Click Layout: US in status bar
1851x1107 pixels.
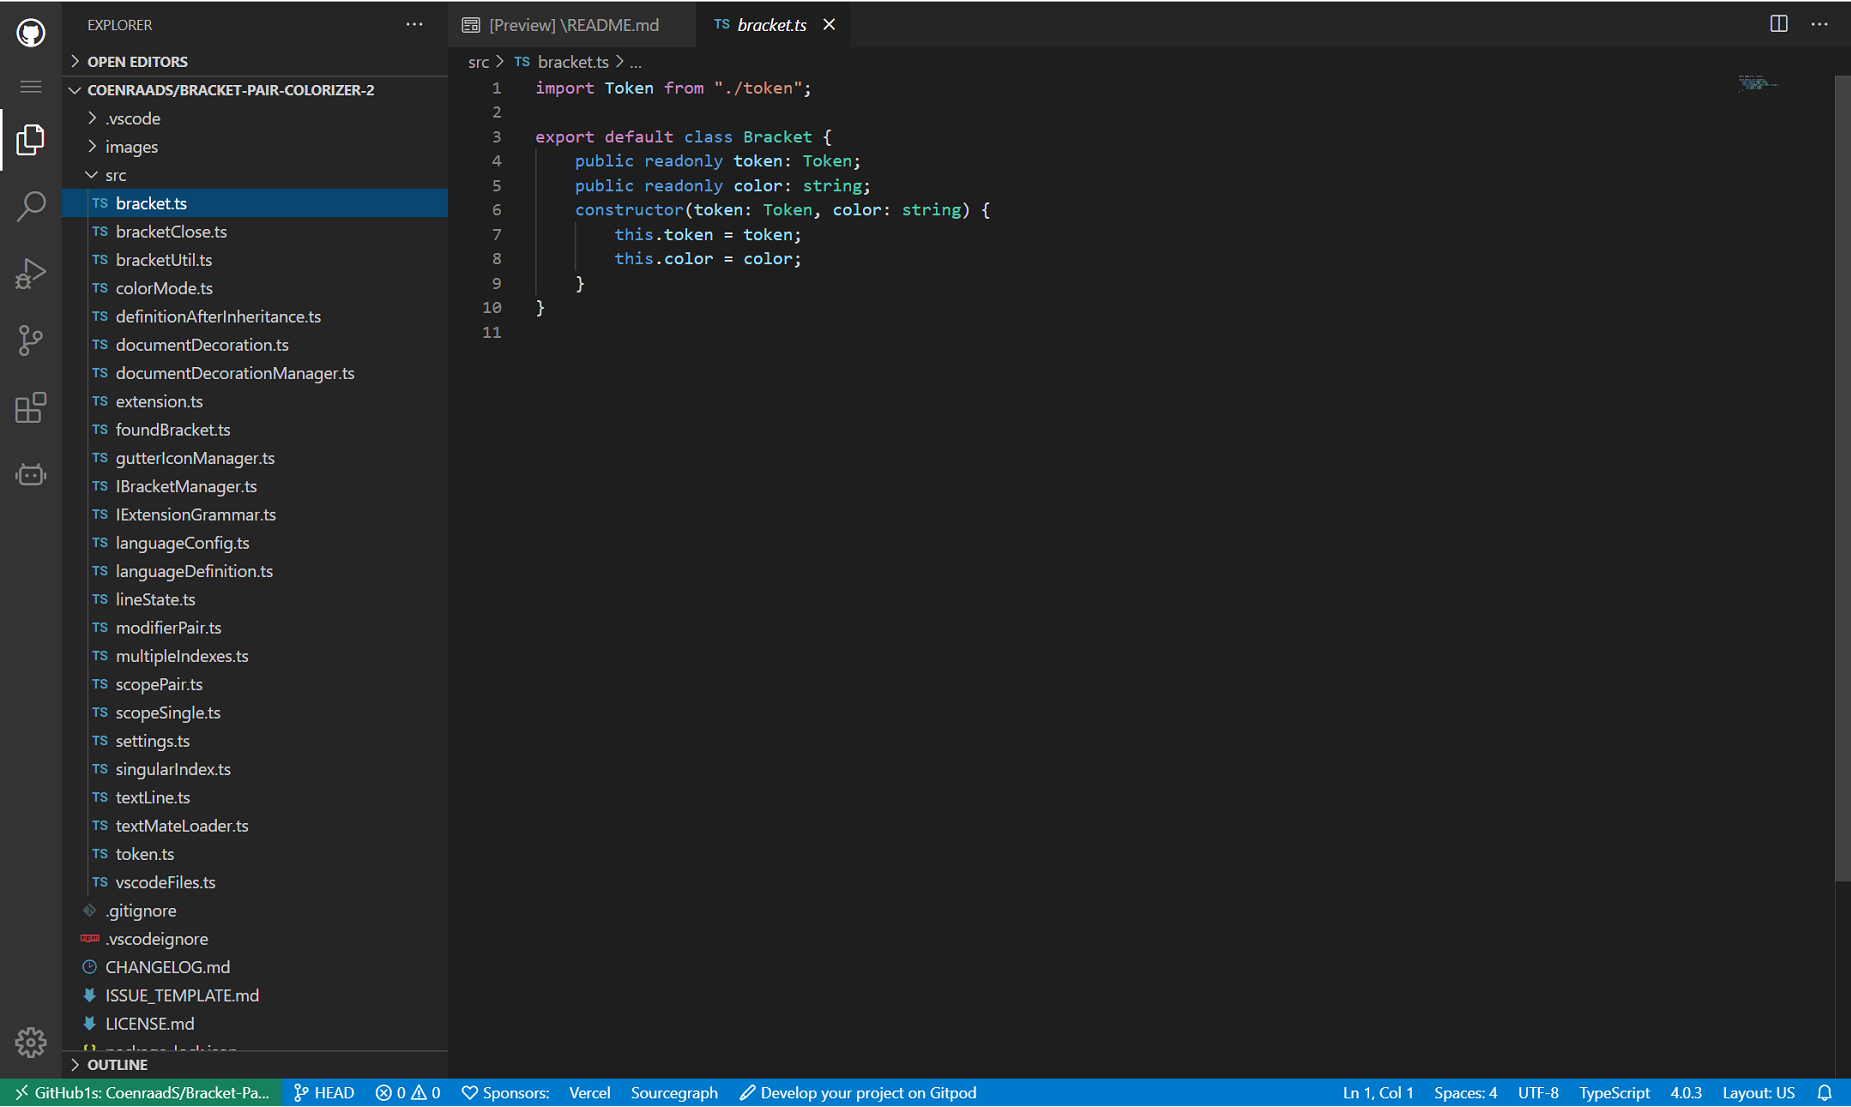coord(1758,1092)
